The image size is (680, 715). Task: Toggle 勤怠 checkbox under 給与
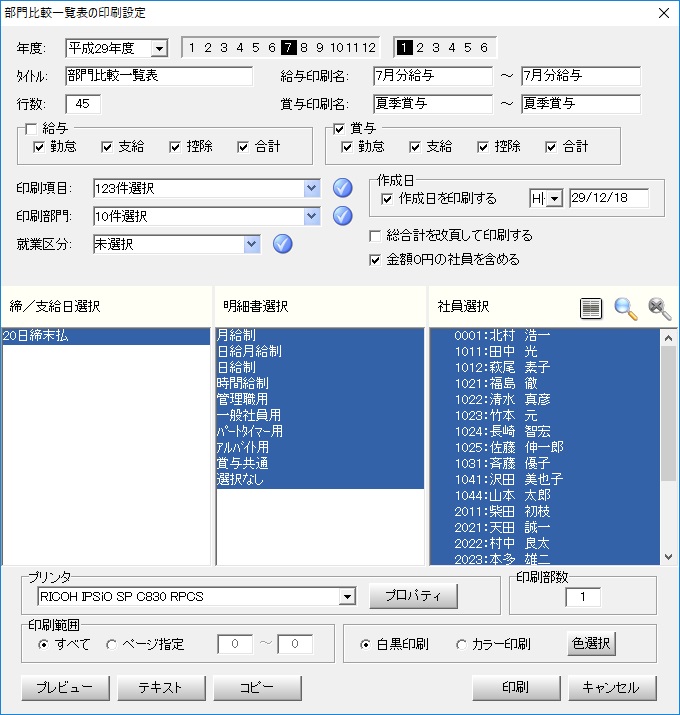pyautogui.click(x=39, y=147)
